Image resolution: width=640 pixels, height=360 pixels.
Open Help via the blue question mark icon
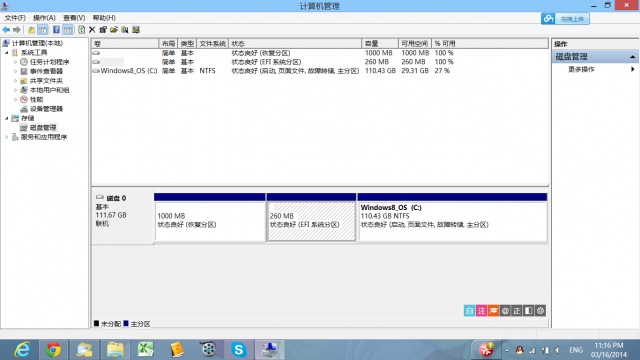click(x=56, y=30)
